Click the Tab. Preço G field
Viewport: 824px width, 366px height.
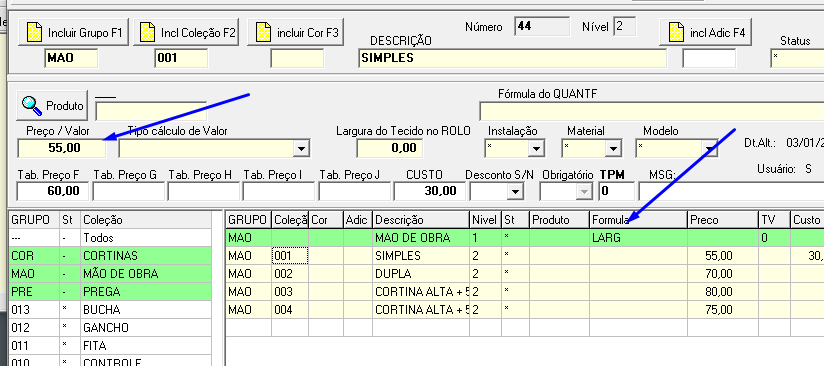point(128,191)
